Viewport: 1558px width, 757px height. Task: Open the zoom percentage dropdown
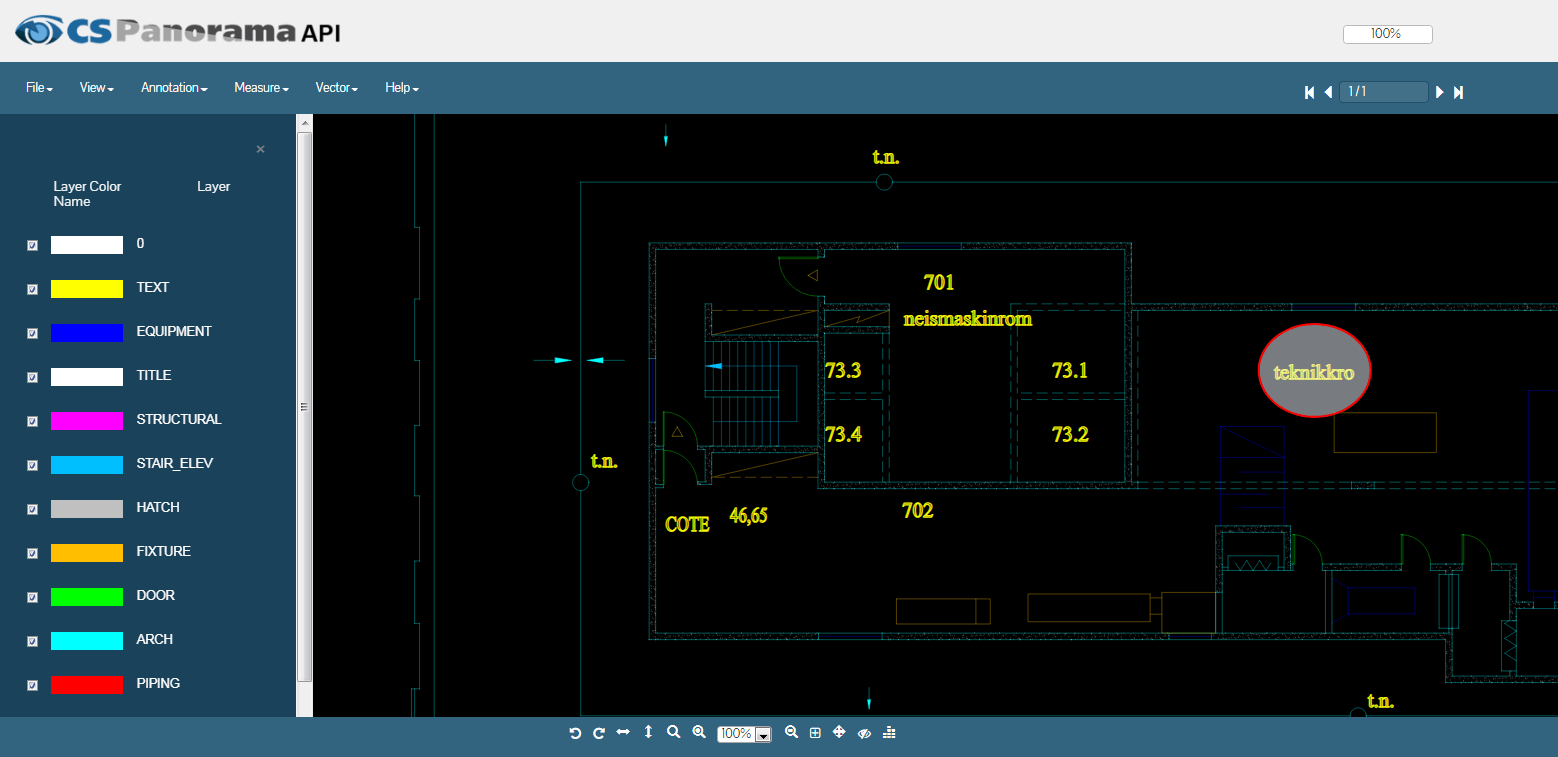[x=764, y=735]
